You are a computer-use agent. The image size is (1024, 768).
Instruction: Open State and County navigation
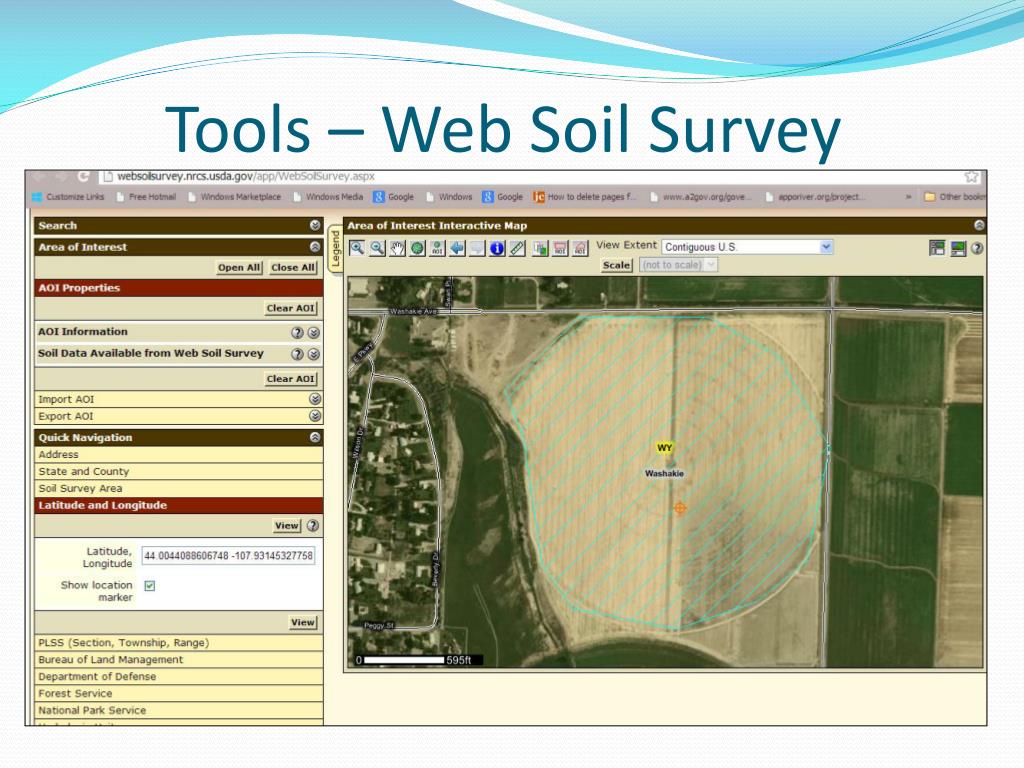pyautogui.click(x=179, y=472)
